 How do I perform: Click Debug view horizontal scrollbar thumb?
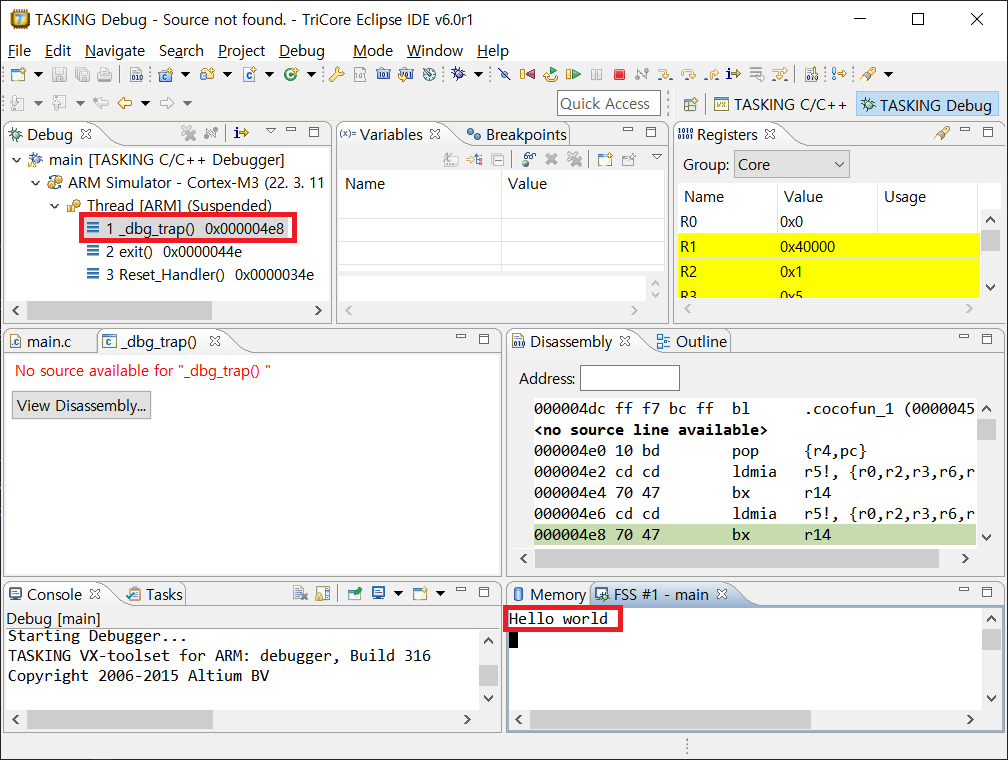pos(120,311)
